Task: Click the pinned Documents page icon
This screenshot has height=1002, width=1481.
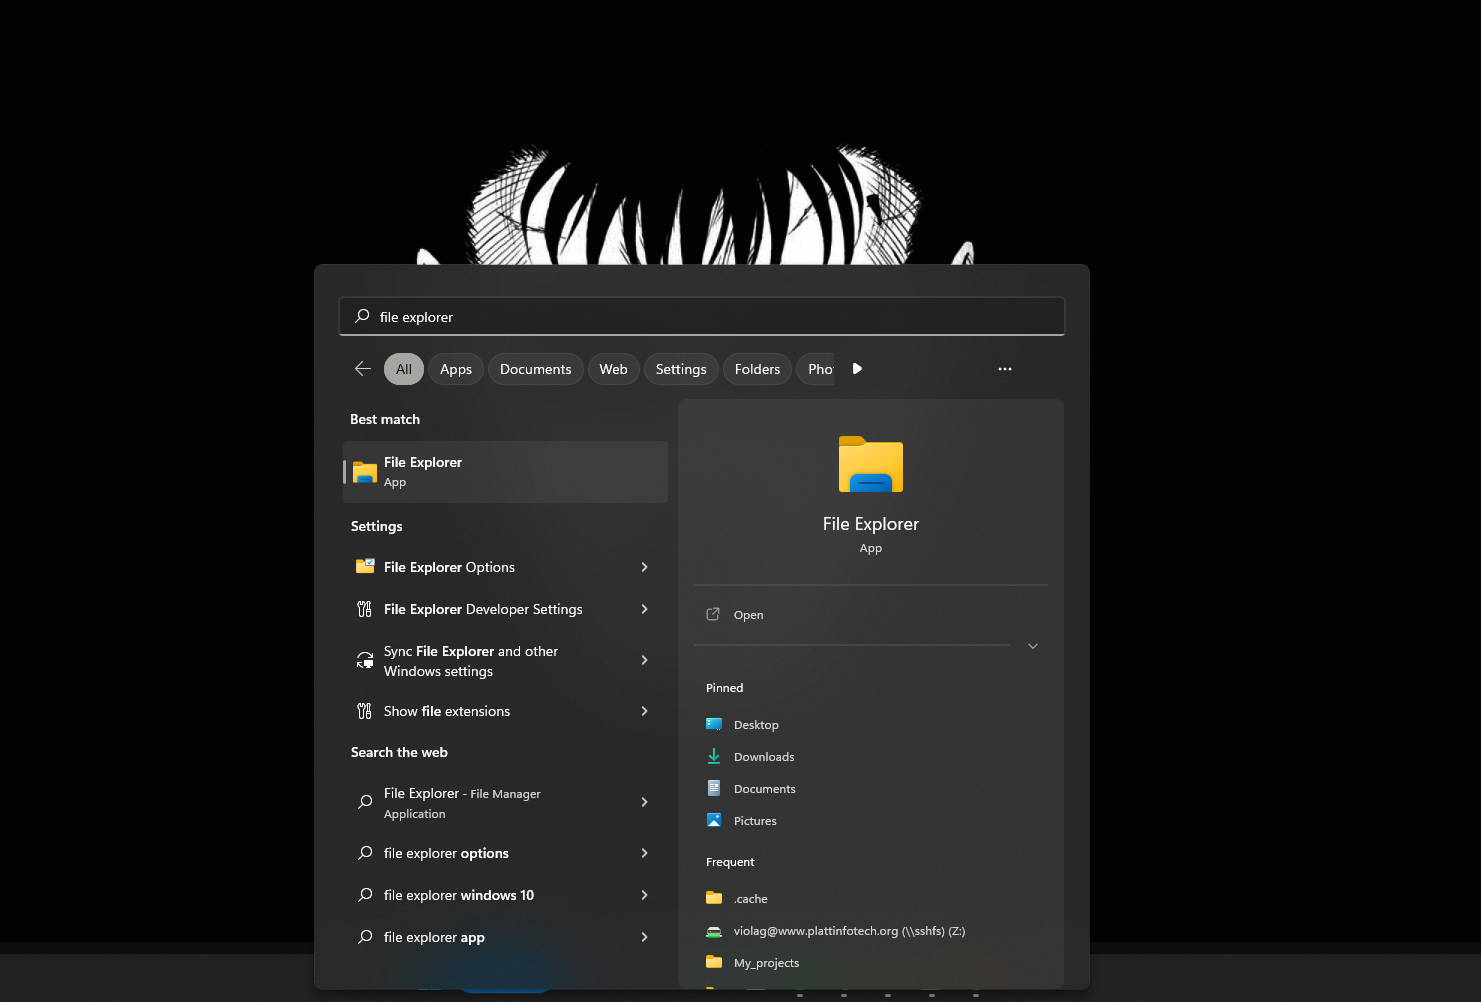Action: (x=714, y=788)
